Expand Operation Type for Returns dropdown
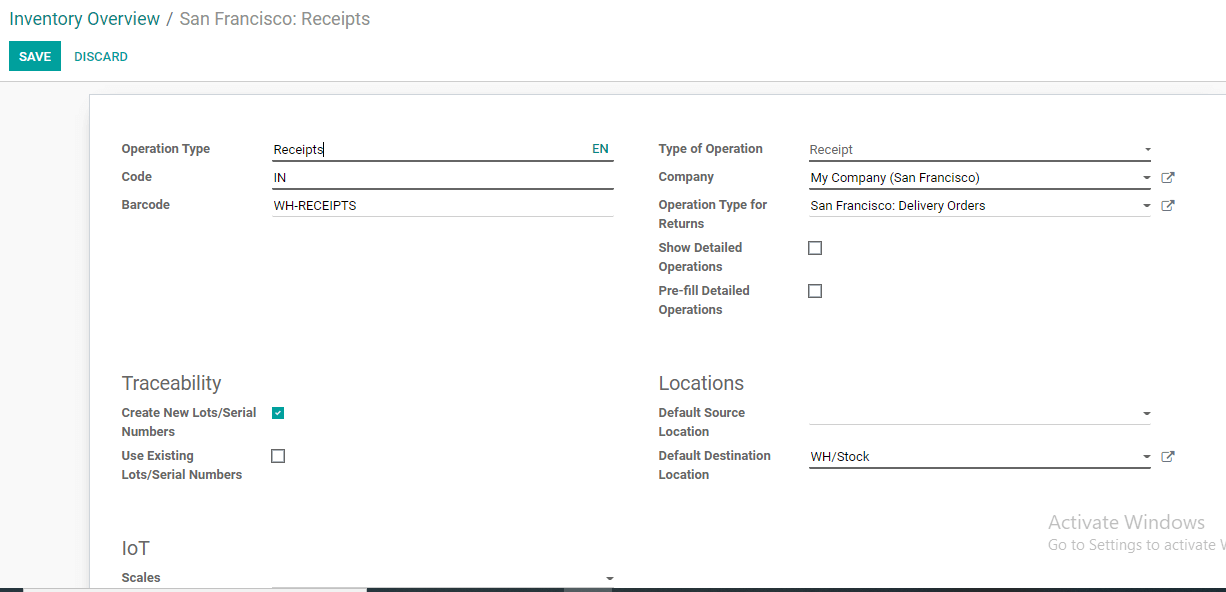The height and width of the screenshot is (592, 1226). [1147, 206]
